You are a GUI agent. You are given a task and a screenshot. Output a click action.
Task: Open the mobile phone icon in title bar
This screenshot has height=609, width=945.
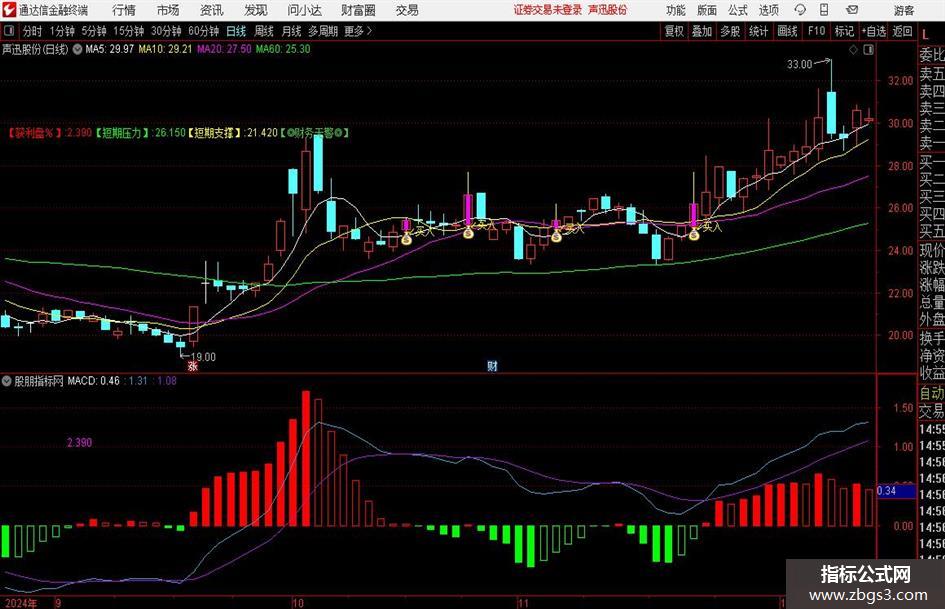pyautogui.click(x=824, y=10)
